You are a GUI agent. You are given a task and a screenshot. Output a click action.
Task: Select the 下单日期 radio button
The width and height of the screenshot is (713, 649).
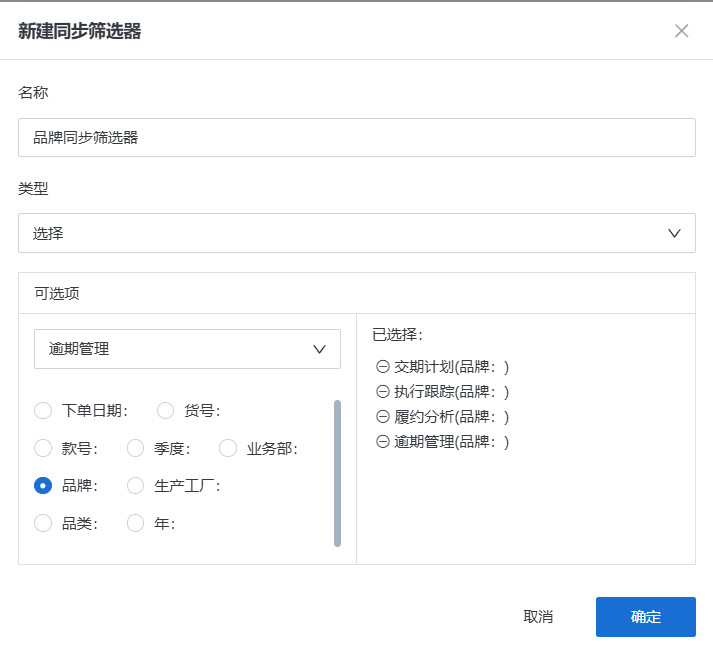(43, 410)
